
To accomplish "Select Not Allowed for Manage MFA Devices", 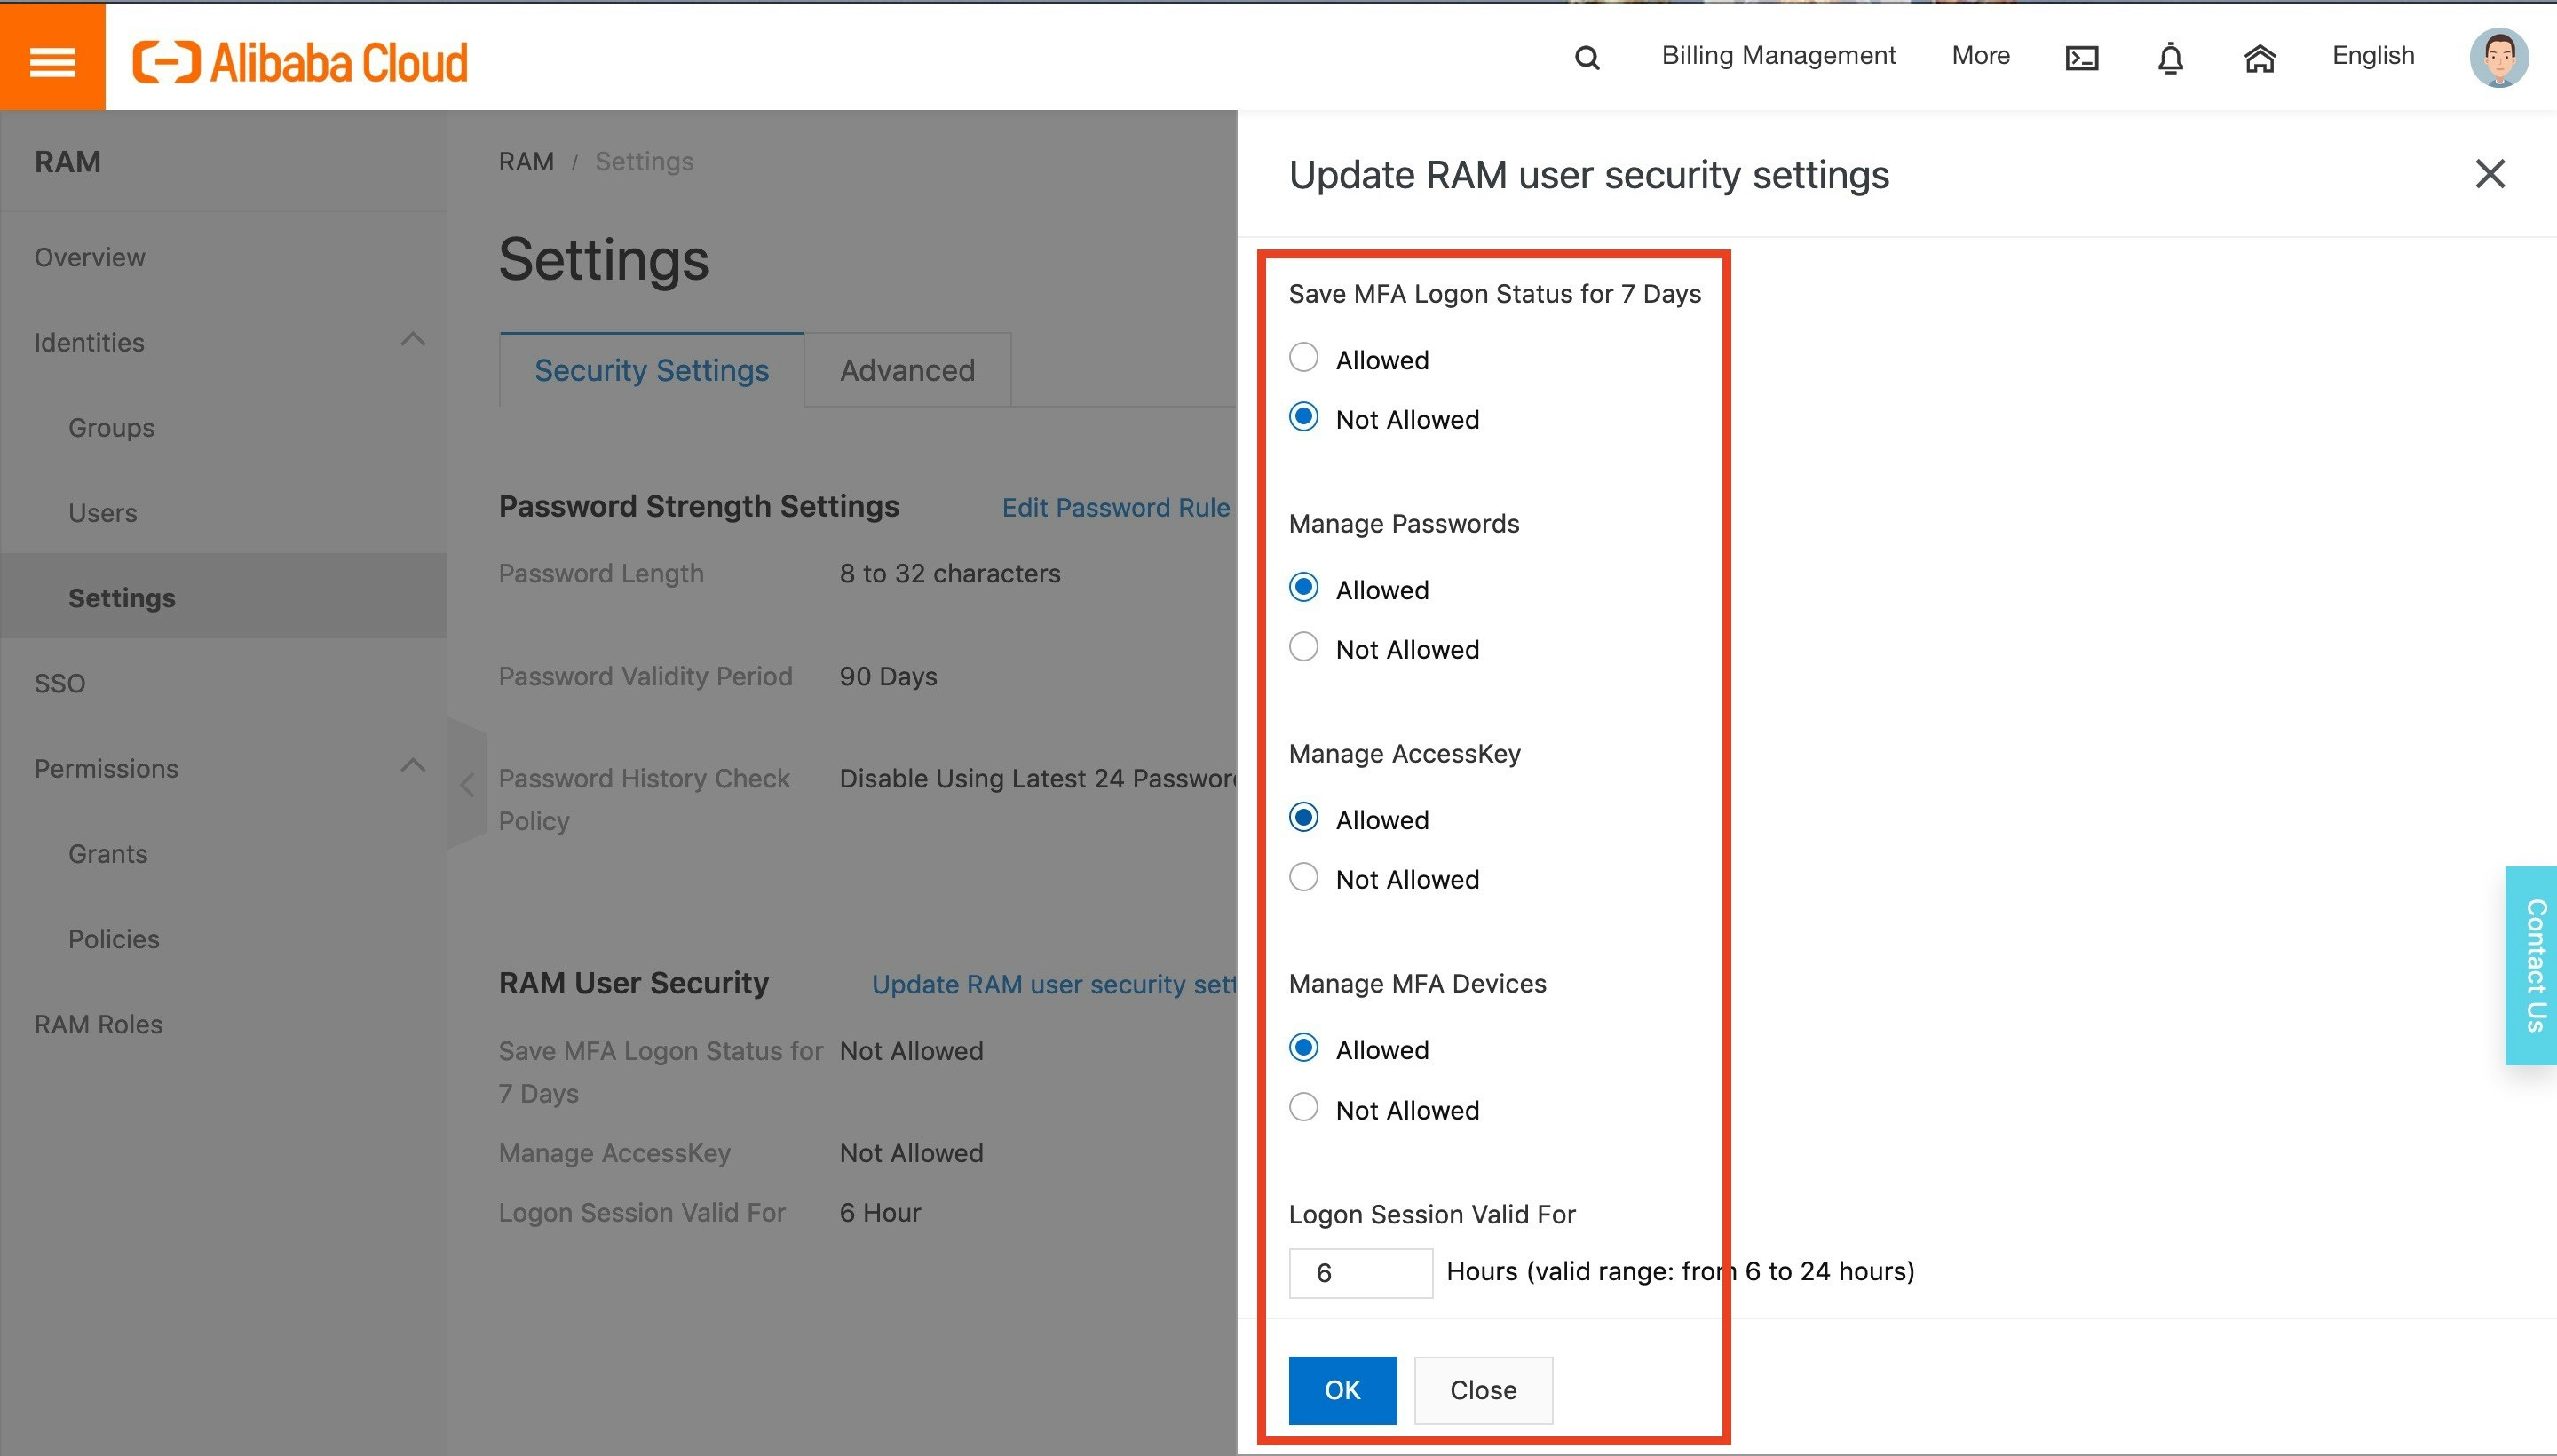I will (x=1303, y=1108).
